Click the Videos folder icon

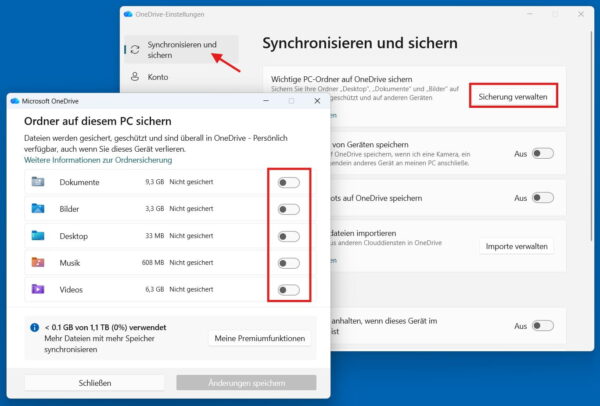(x=38, y=289)
